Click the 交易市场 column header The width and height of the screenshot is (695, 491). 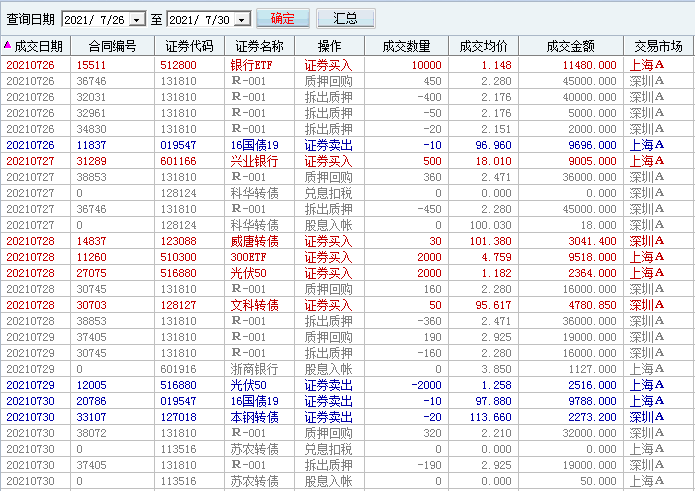658,46
